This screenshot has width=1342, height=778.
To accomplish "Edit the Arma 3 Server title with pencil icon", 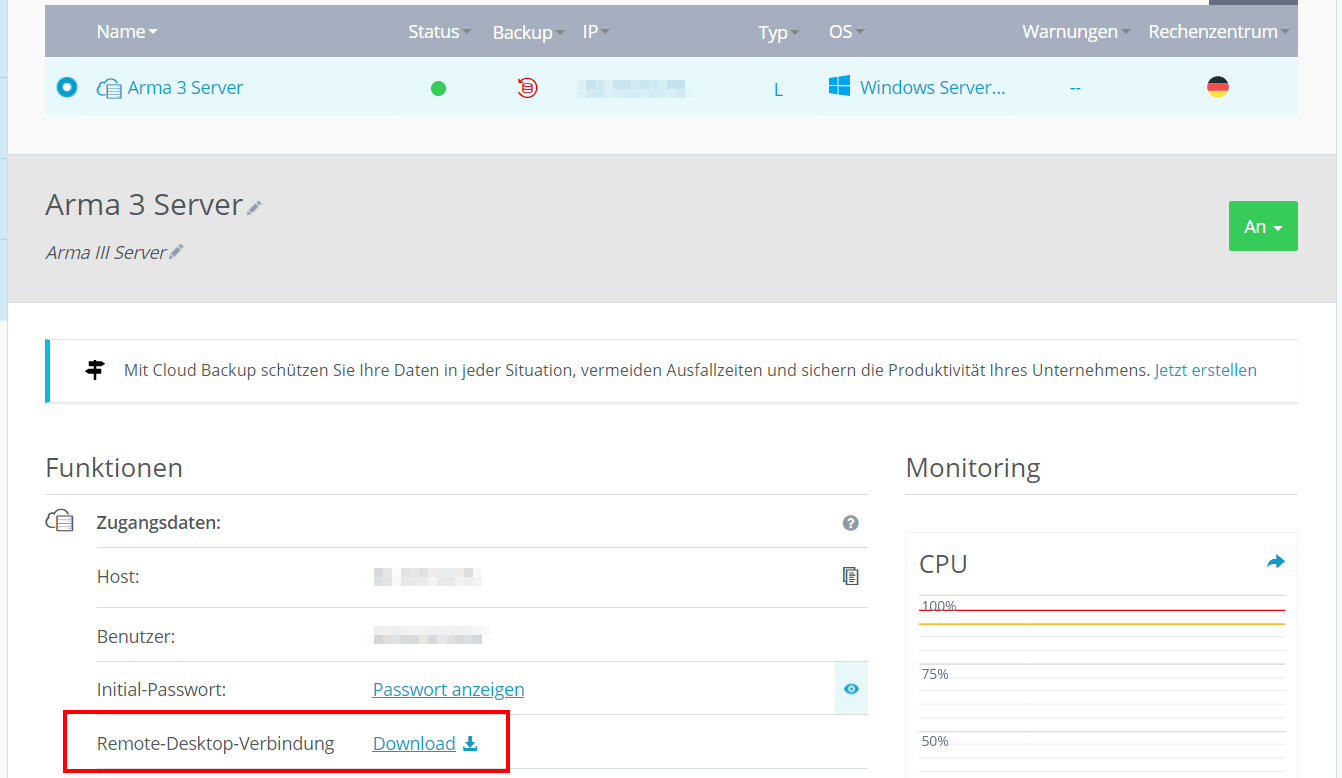I will pyautogui.click(x=255, y=207).
